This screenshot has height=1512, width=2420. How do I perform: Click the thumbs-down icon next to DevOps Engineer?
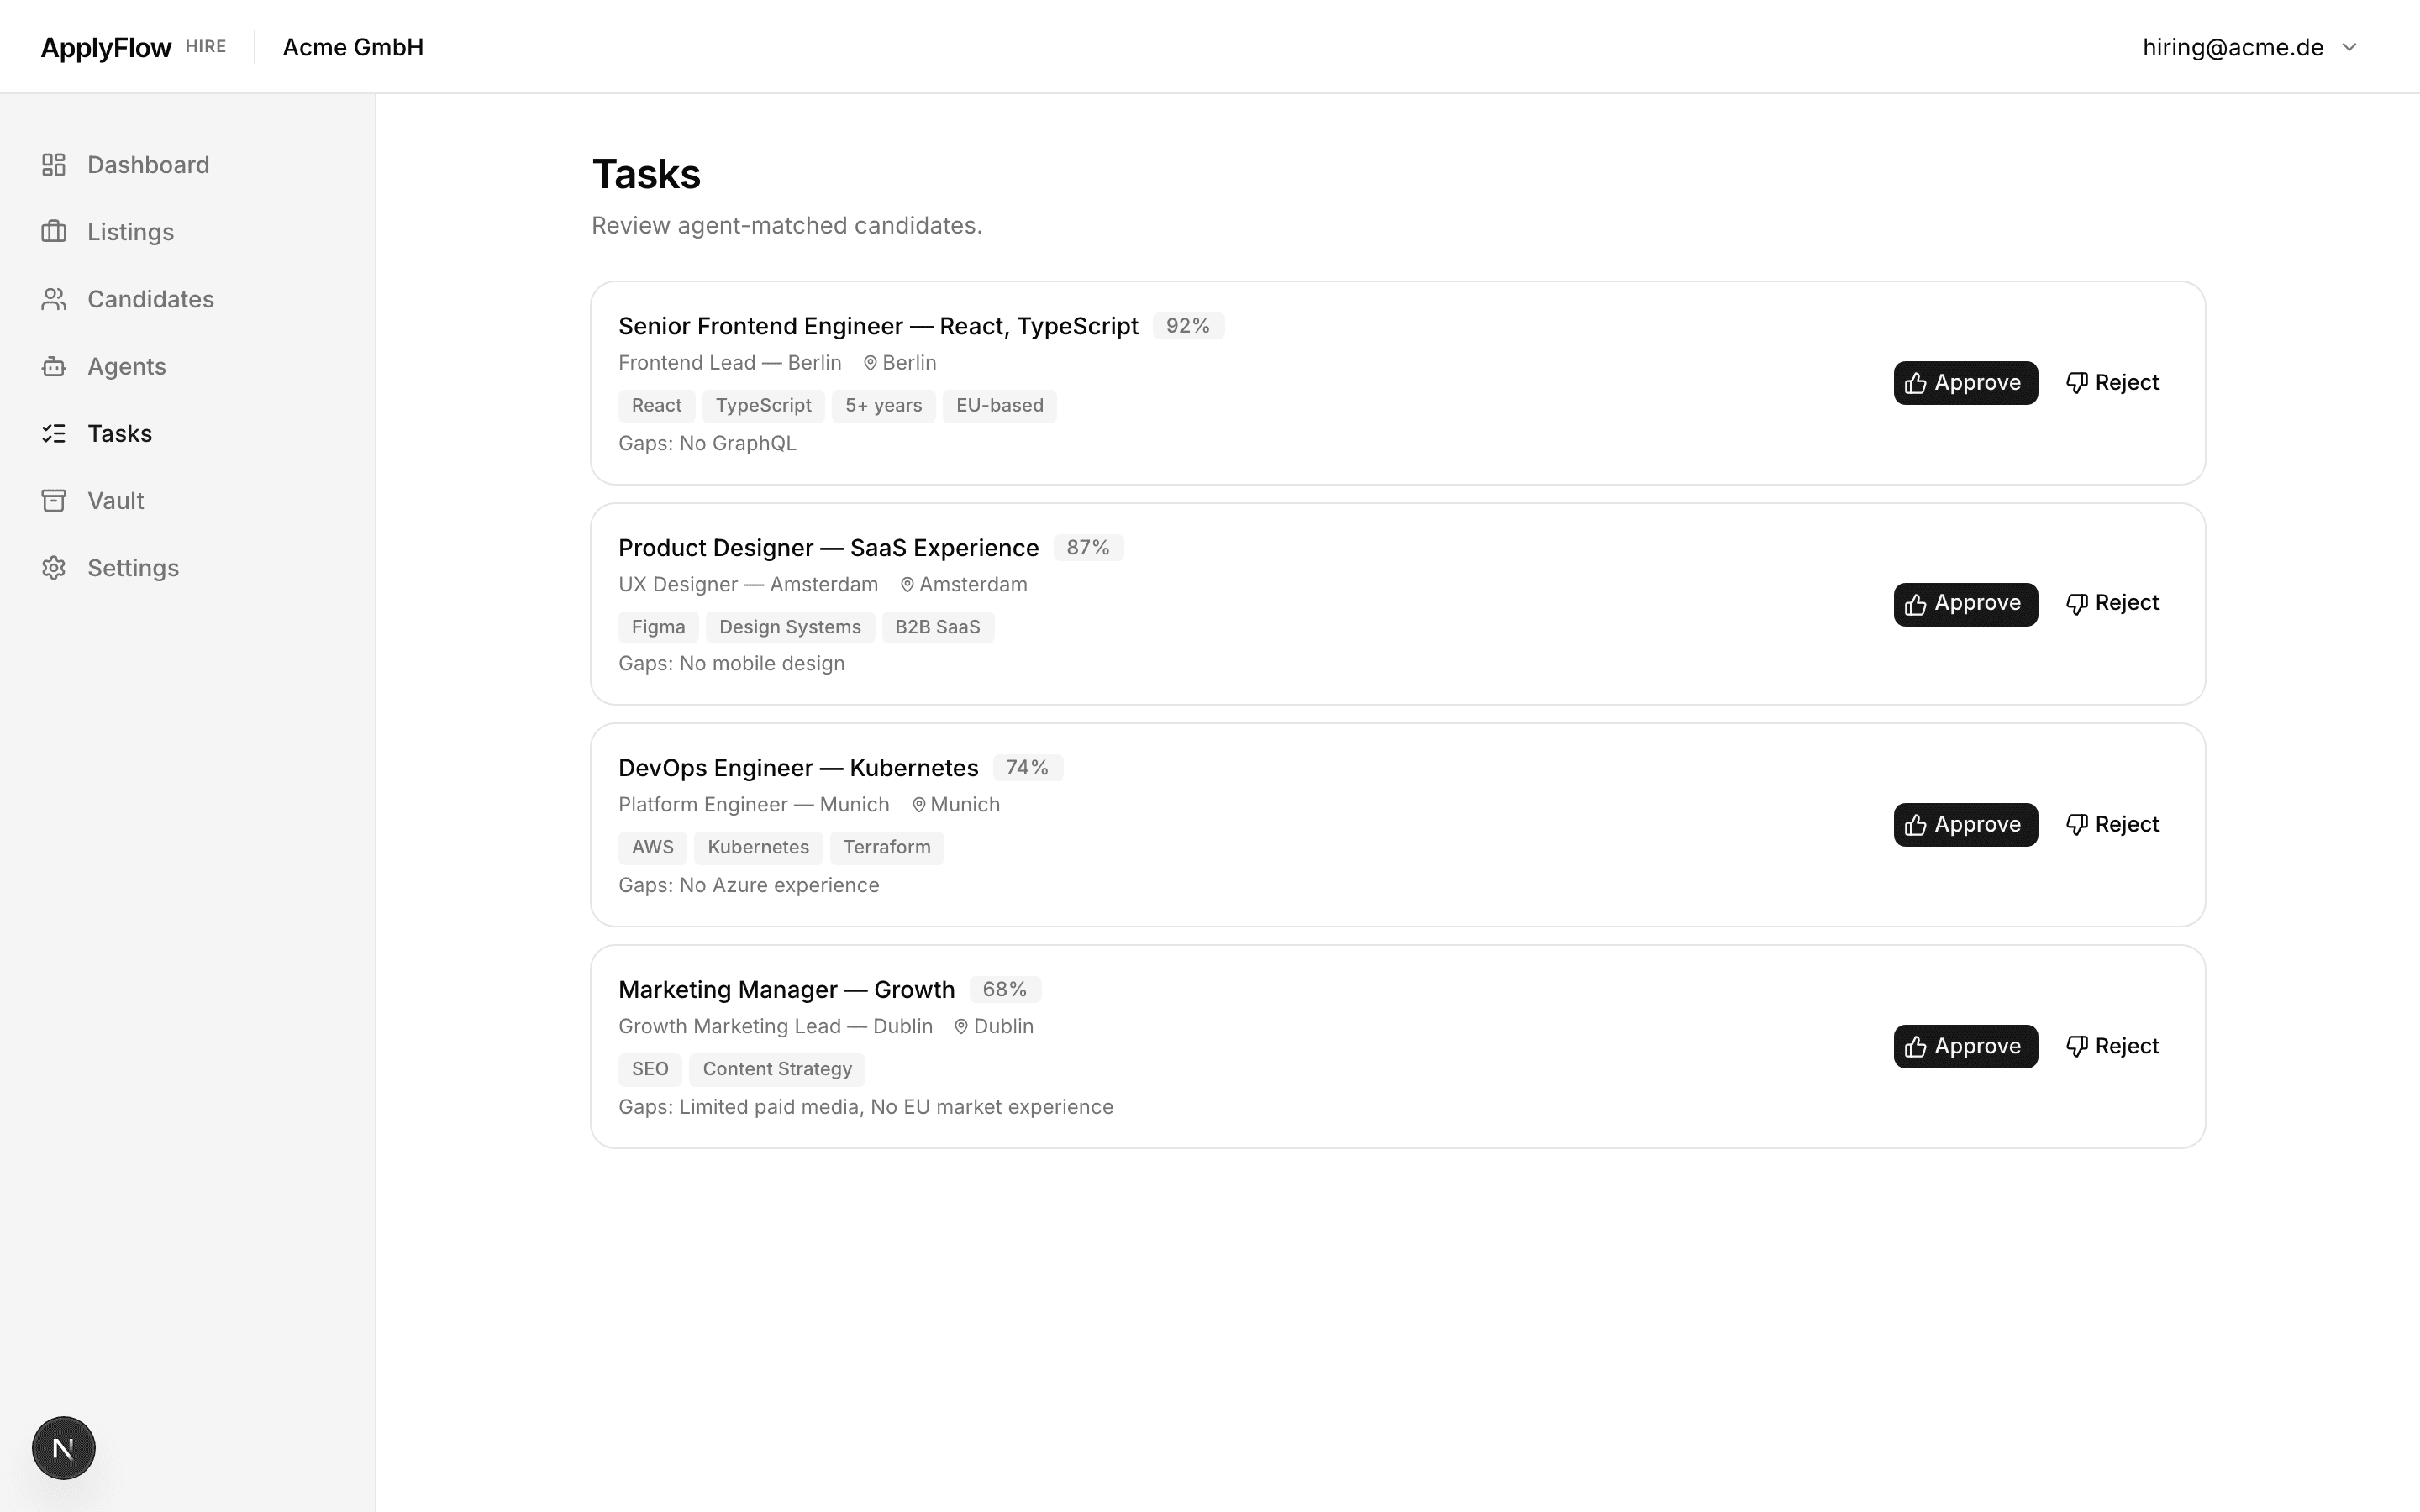pyautogui.click(x=2077, y=824)
